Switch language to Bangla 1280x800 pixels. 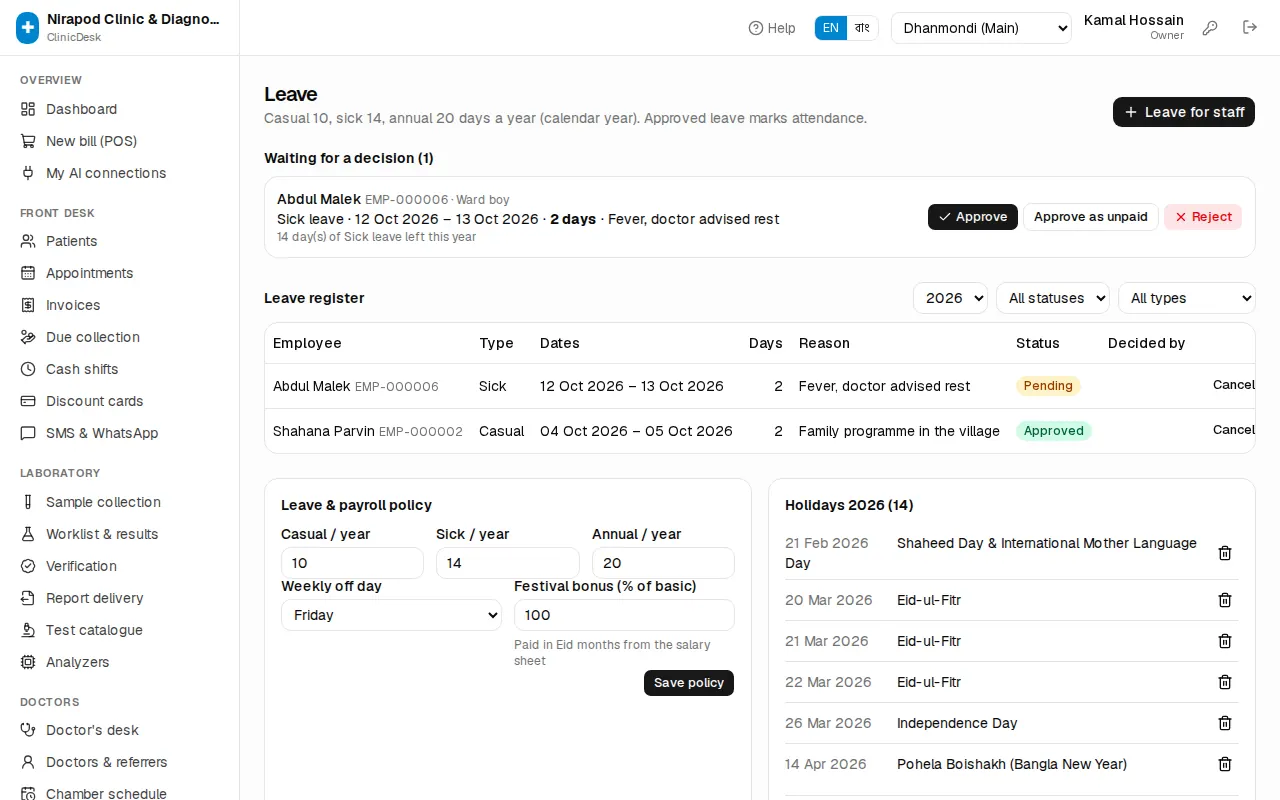click(862, 28)
